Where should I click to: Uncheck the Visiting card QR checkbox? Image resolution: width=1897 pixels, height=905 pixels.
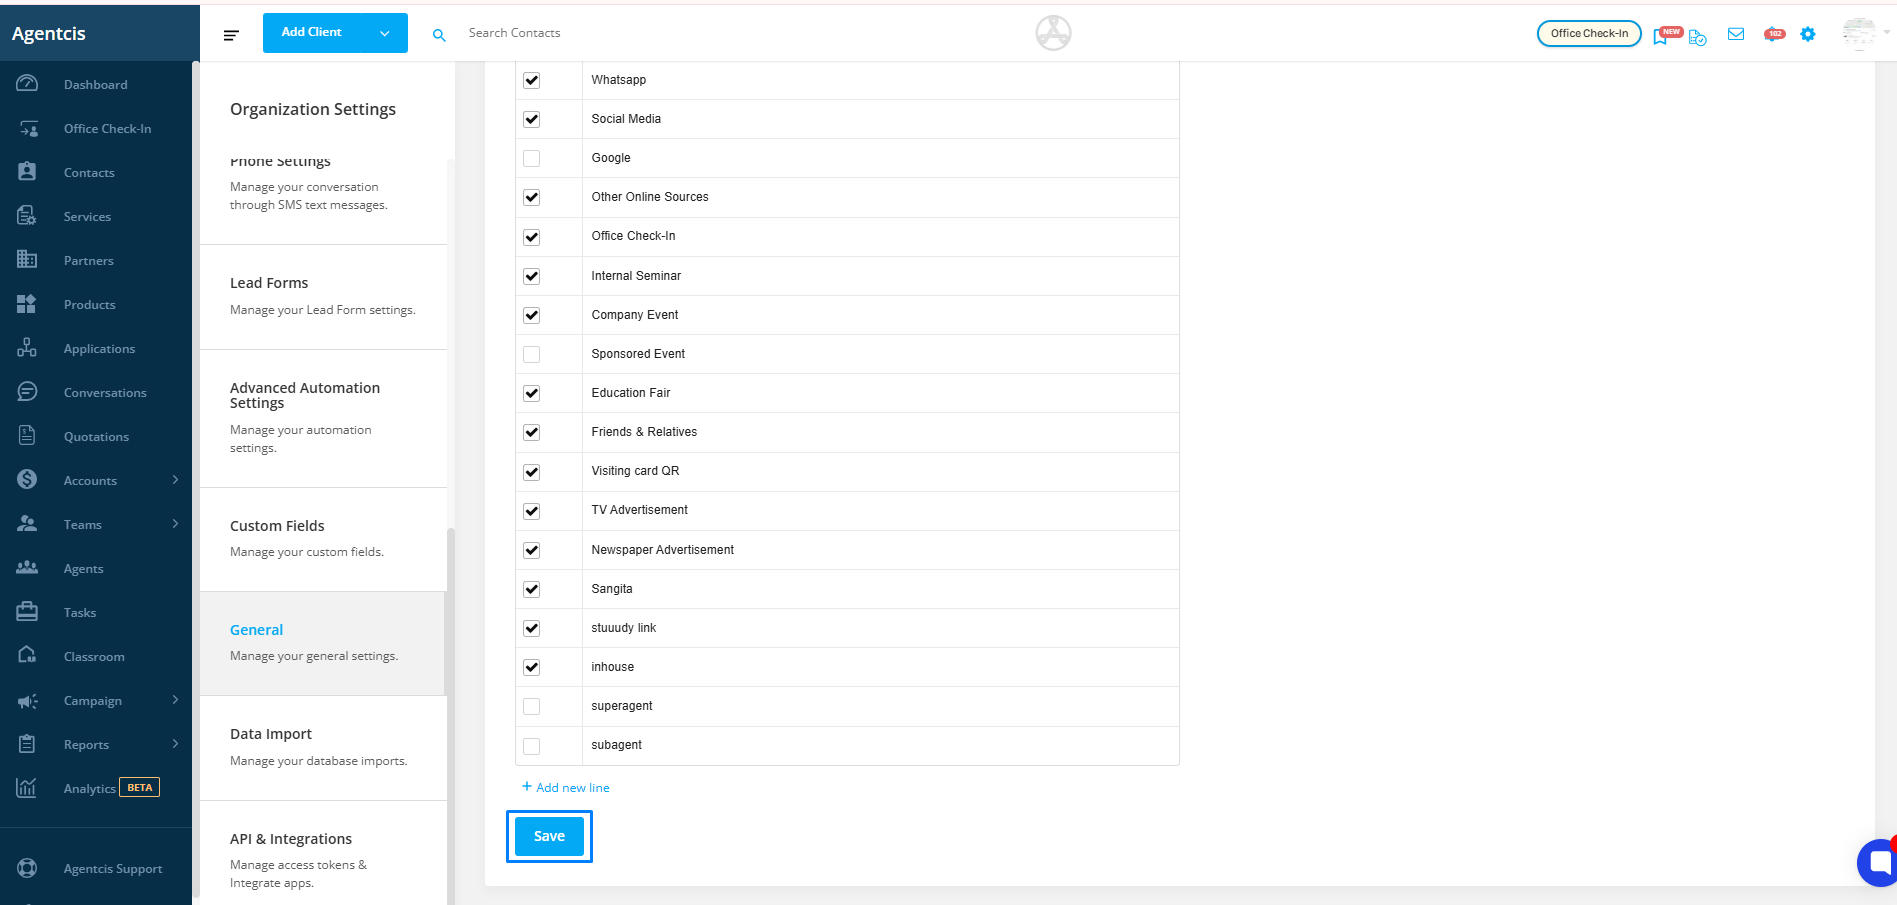pyautogui.click(x=532, y=472)
